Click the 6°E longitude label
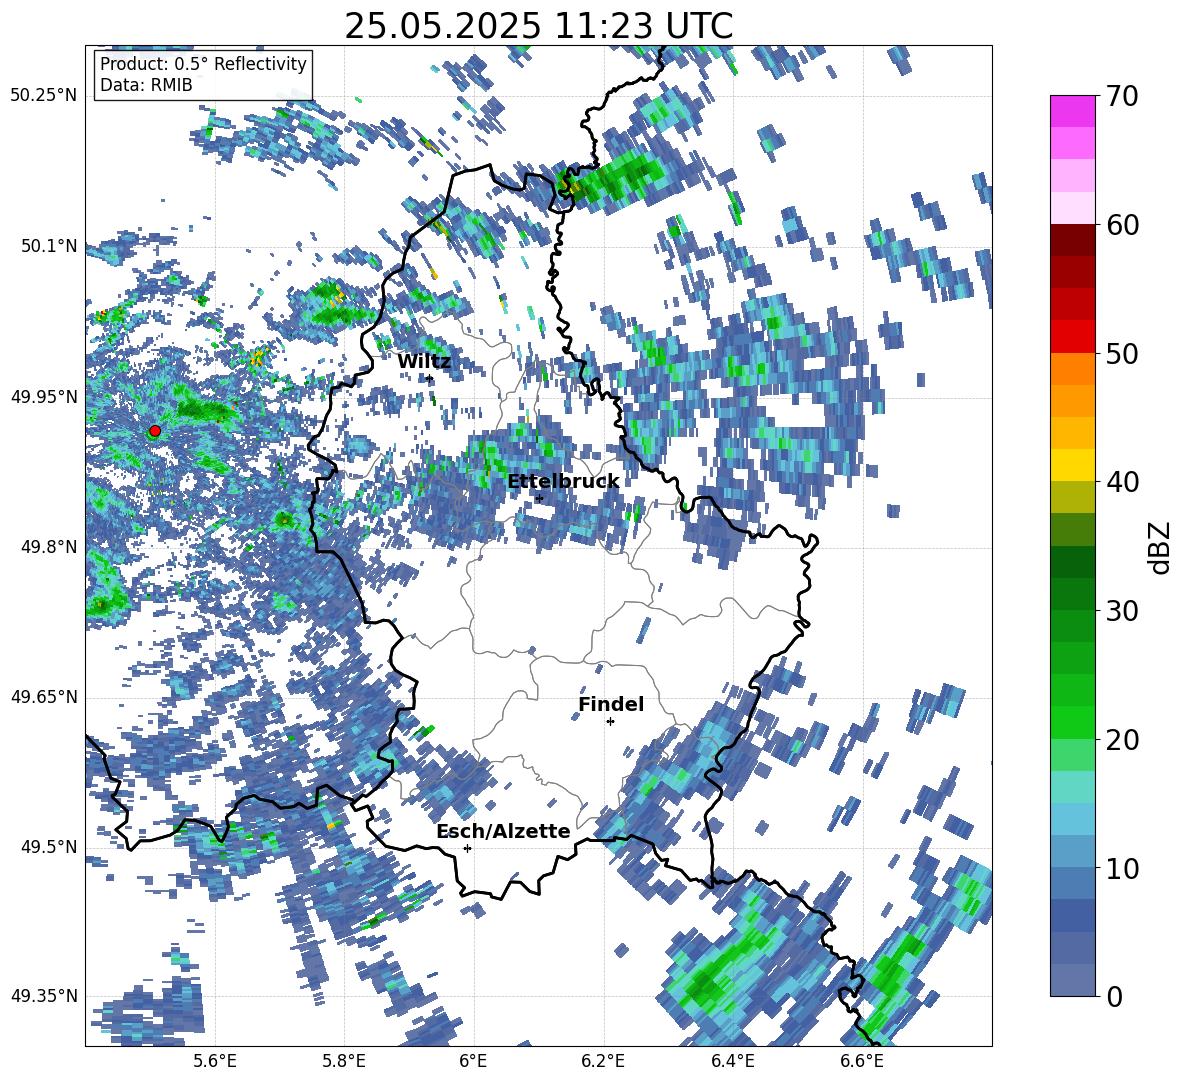 [x=473, y=1061]
